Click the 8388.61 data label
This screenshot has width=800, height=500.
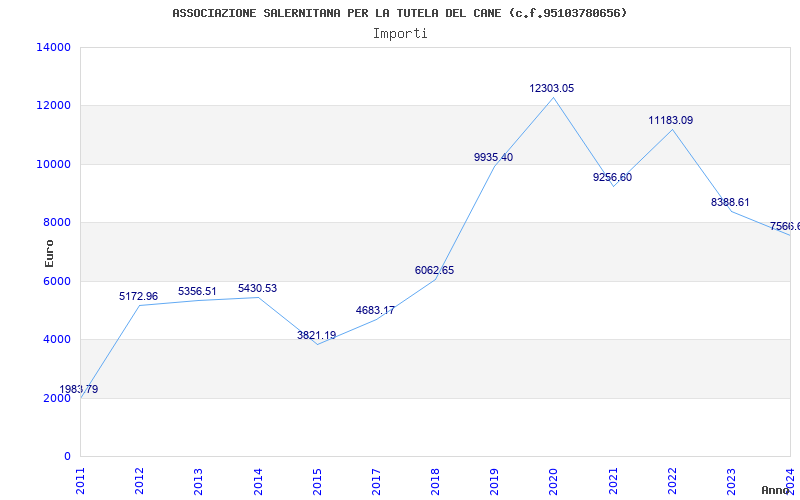[x=730, y=203]
